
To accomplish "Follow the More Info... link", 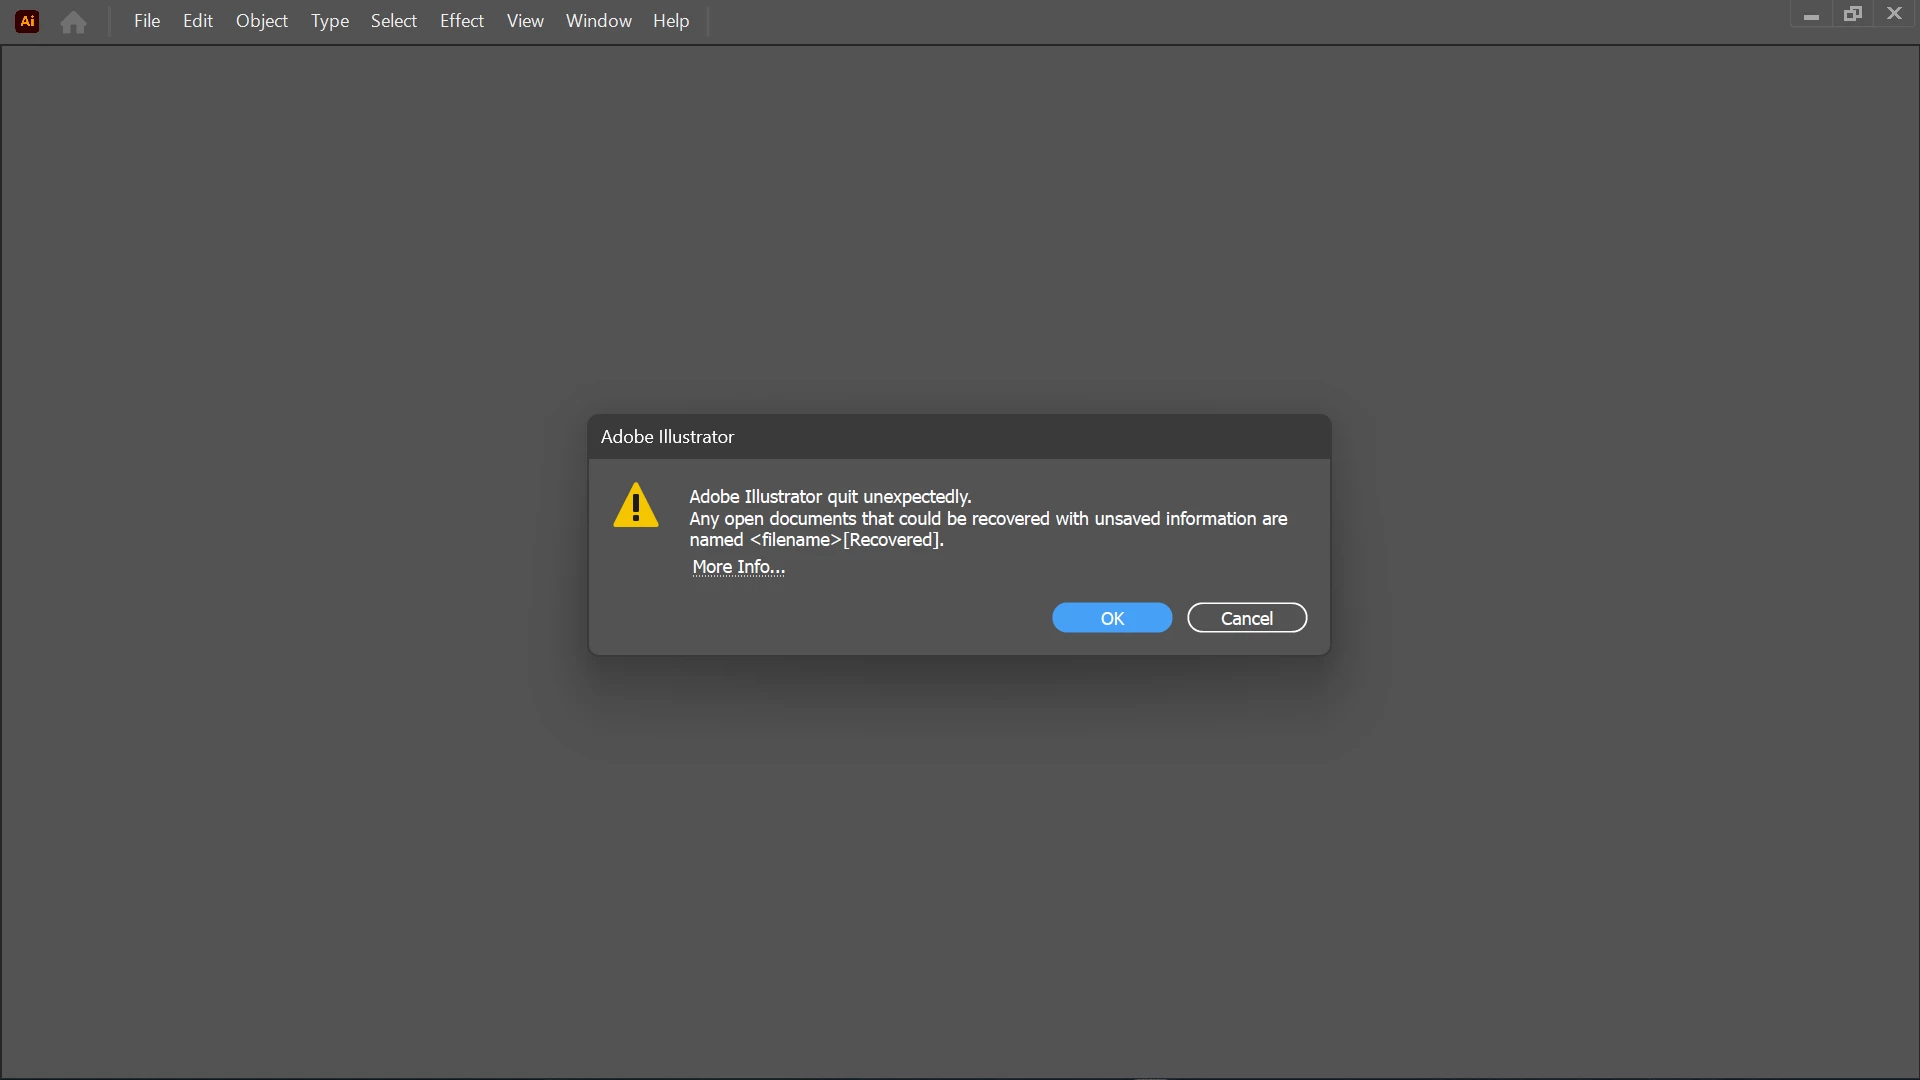I will pos(738,567).
